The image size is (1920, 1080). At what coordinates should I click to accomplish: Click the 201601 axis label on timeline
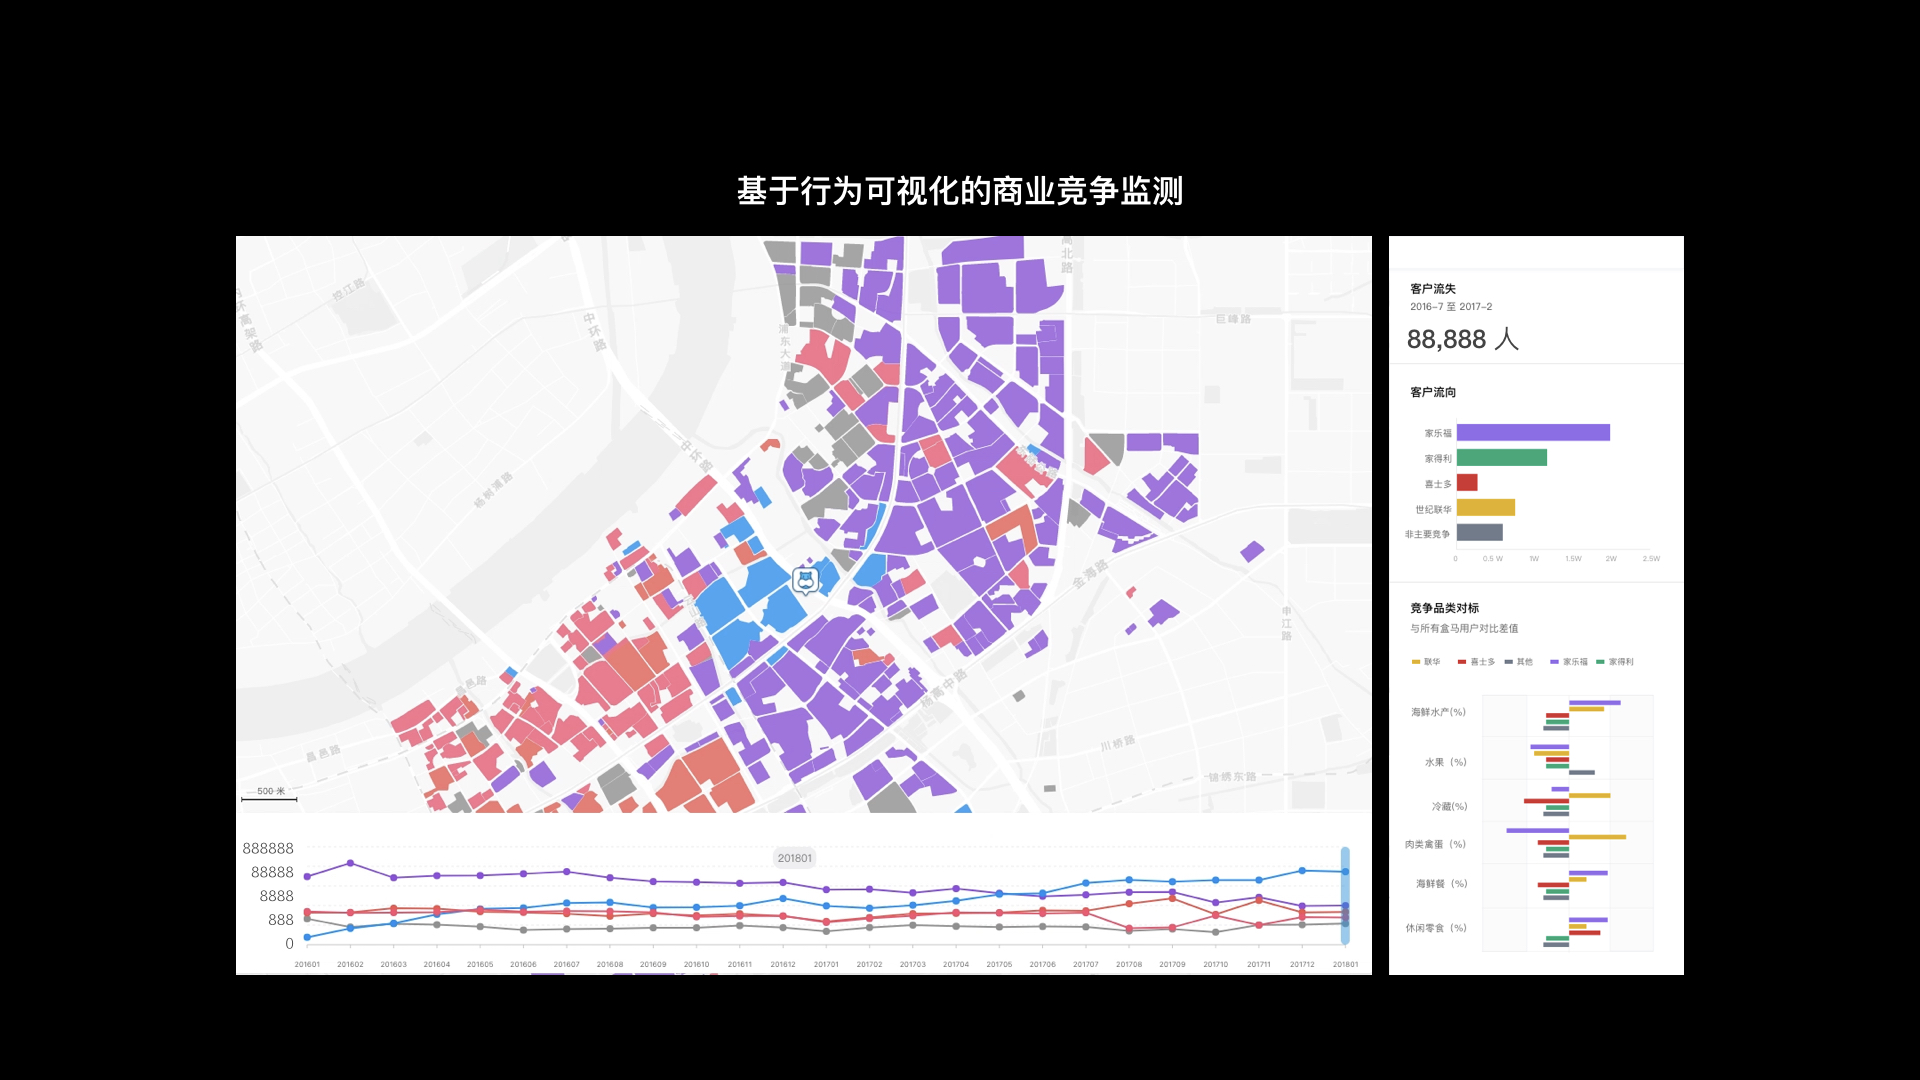307,965
